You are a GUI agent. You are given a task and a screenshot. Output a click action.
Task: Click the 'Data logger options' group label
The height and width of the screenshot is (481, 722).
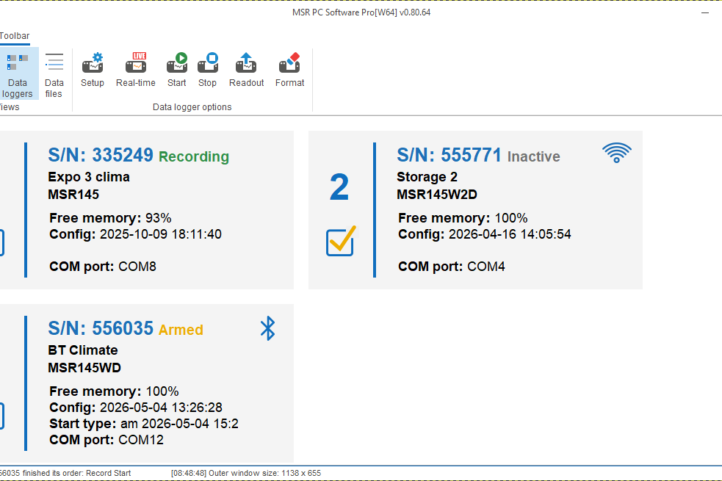tap(192, 107)
